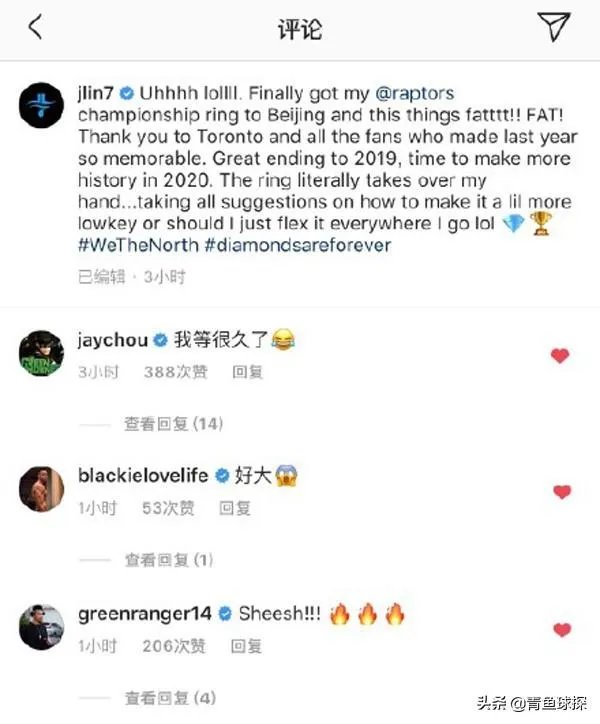Expand 查看回复 (1) under blackielovelife
This screenshot has width=600, height=724.
(169, 560)
